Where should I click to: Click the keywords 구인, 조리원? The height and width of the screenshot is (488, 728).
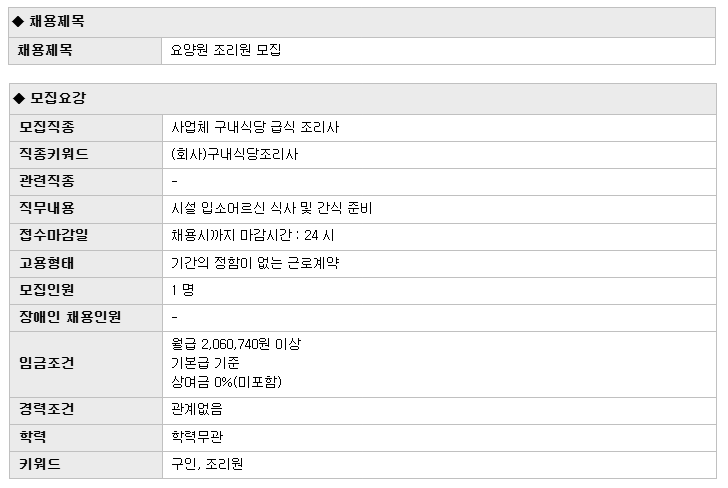[x=207, y=464]
